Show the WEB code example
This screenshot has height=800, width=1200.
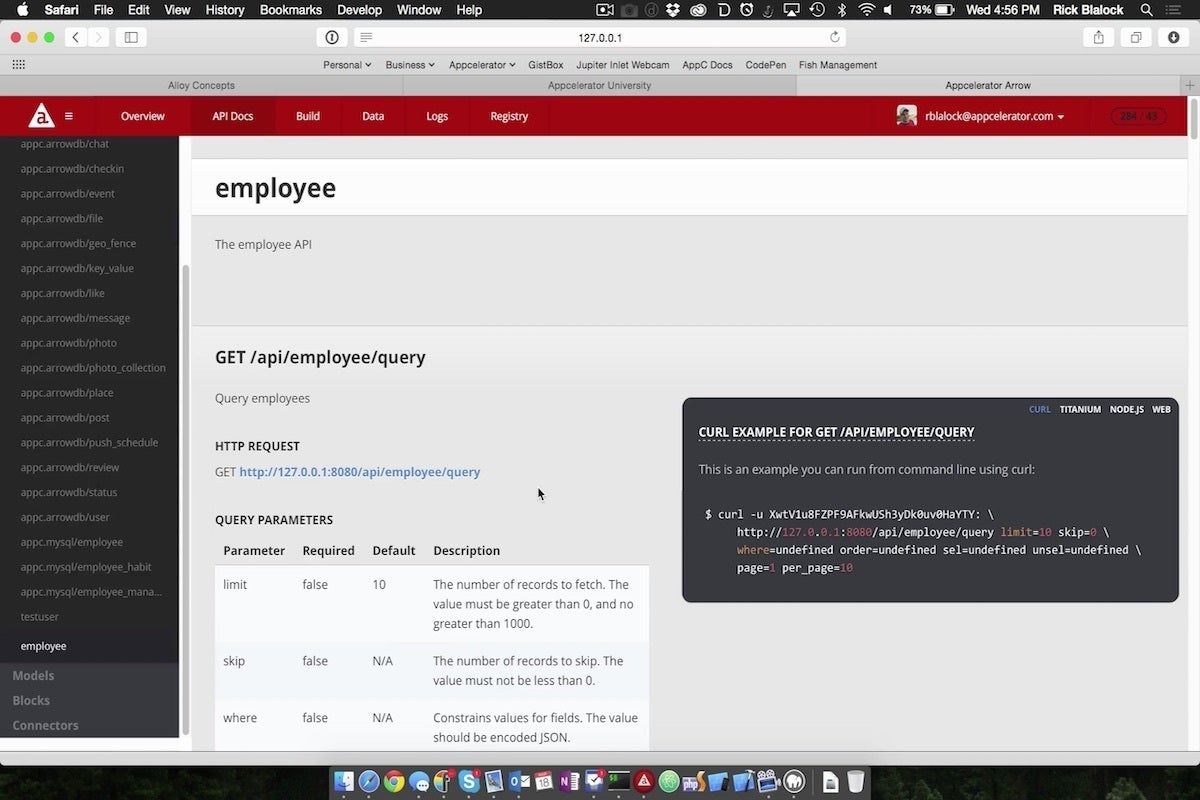[1161, 409]
